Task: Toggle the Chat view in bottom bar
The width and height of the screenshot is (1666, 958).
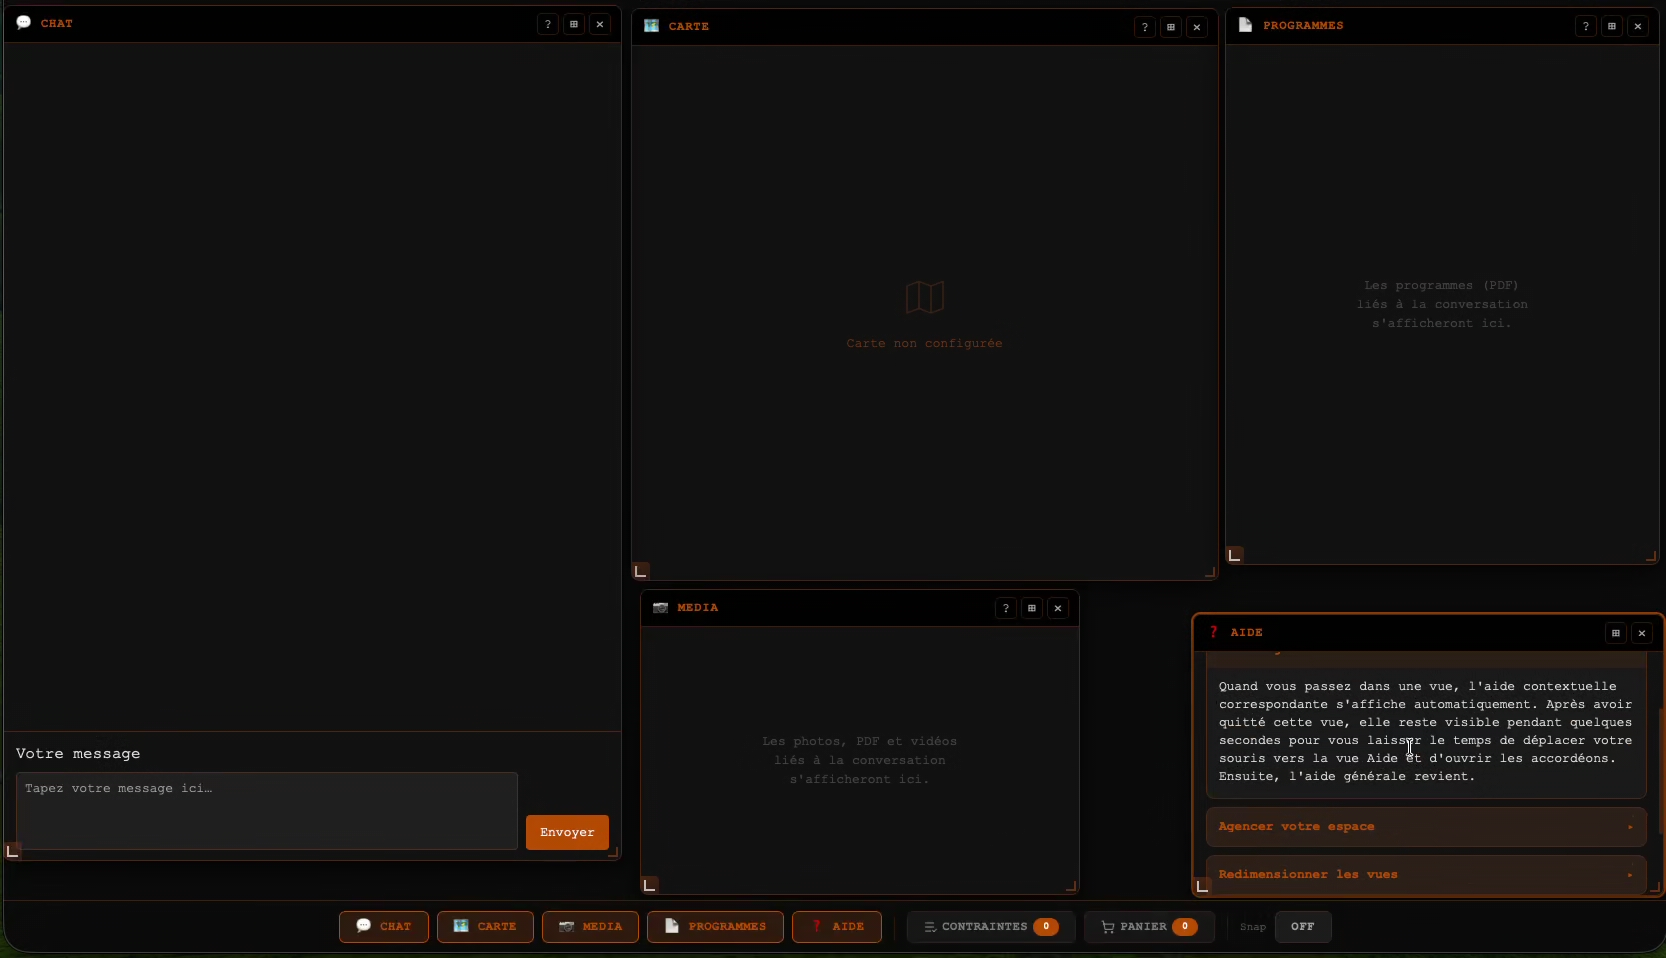Action: point(384,927)
